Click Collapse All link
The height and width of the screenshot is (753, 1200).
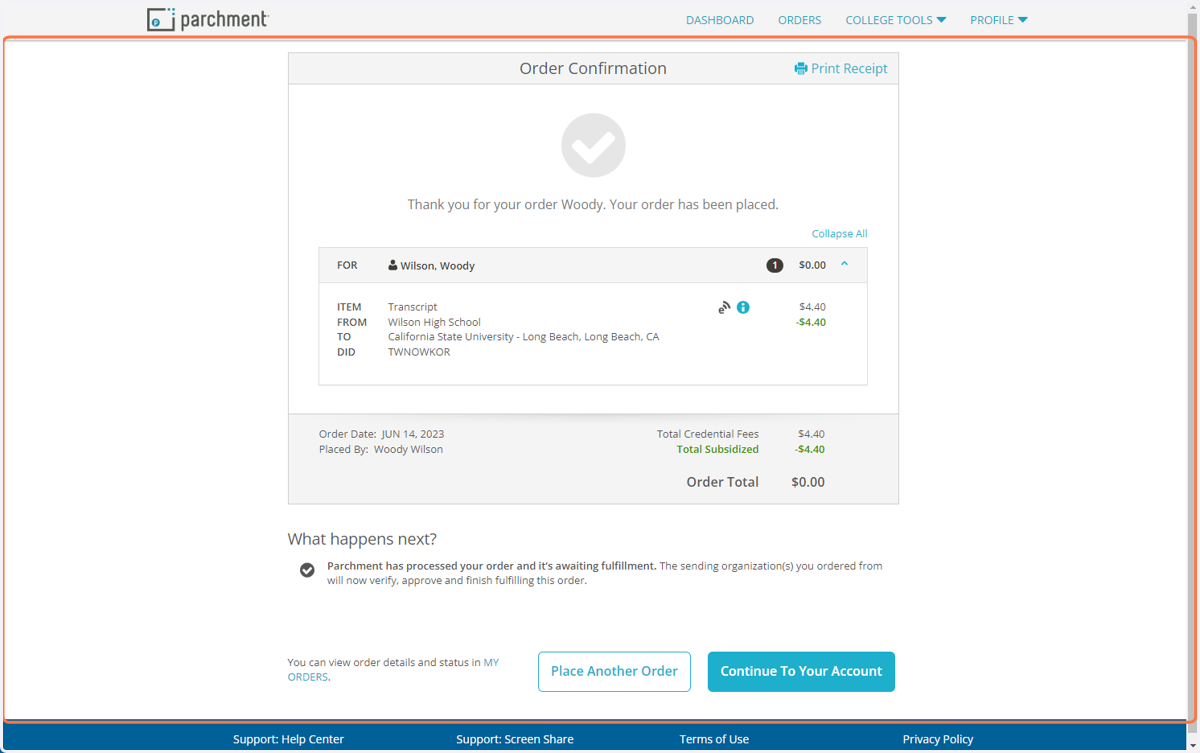(839, 233)
